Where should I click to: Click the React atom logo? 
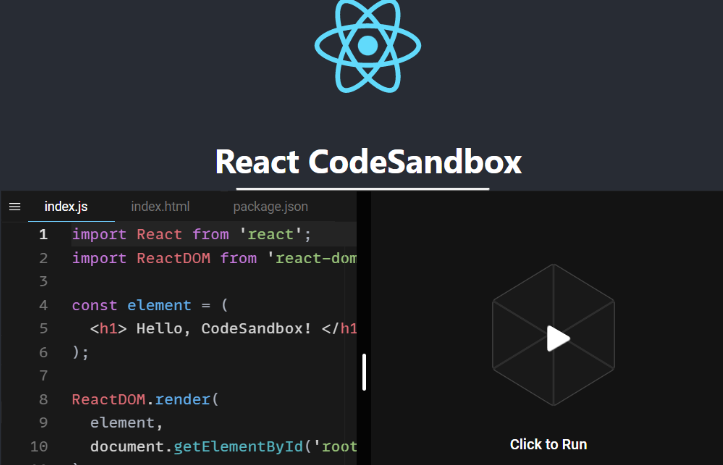point(367,46)
